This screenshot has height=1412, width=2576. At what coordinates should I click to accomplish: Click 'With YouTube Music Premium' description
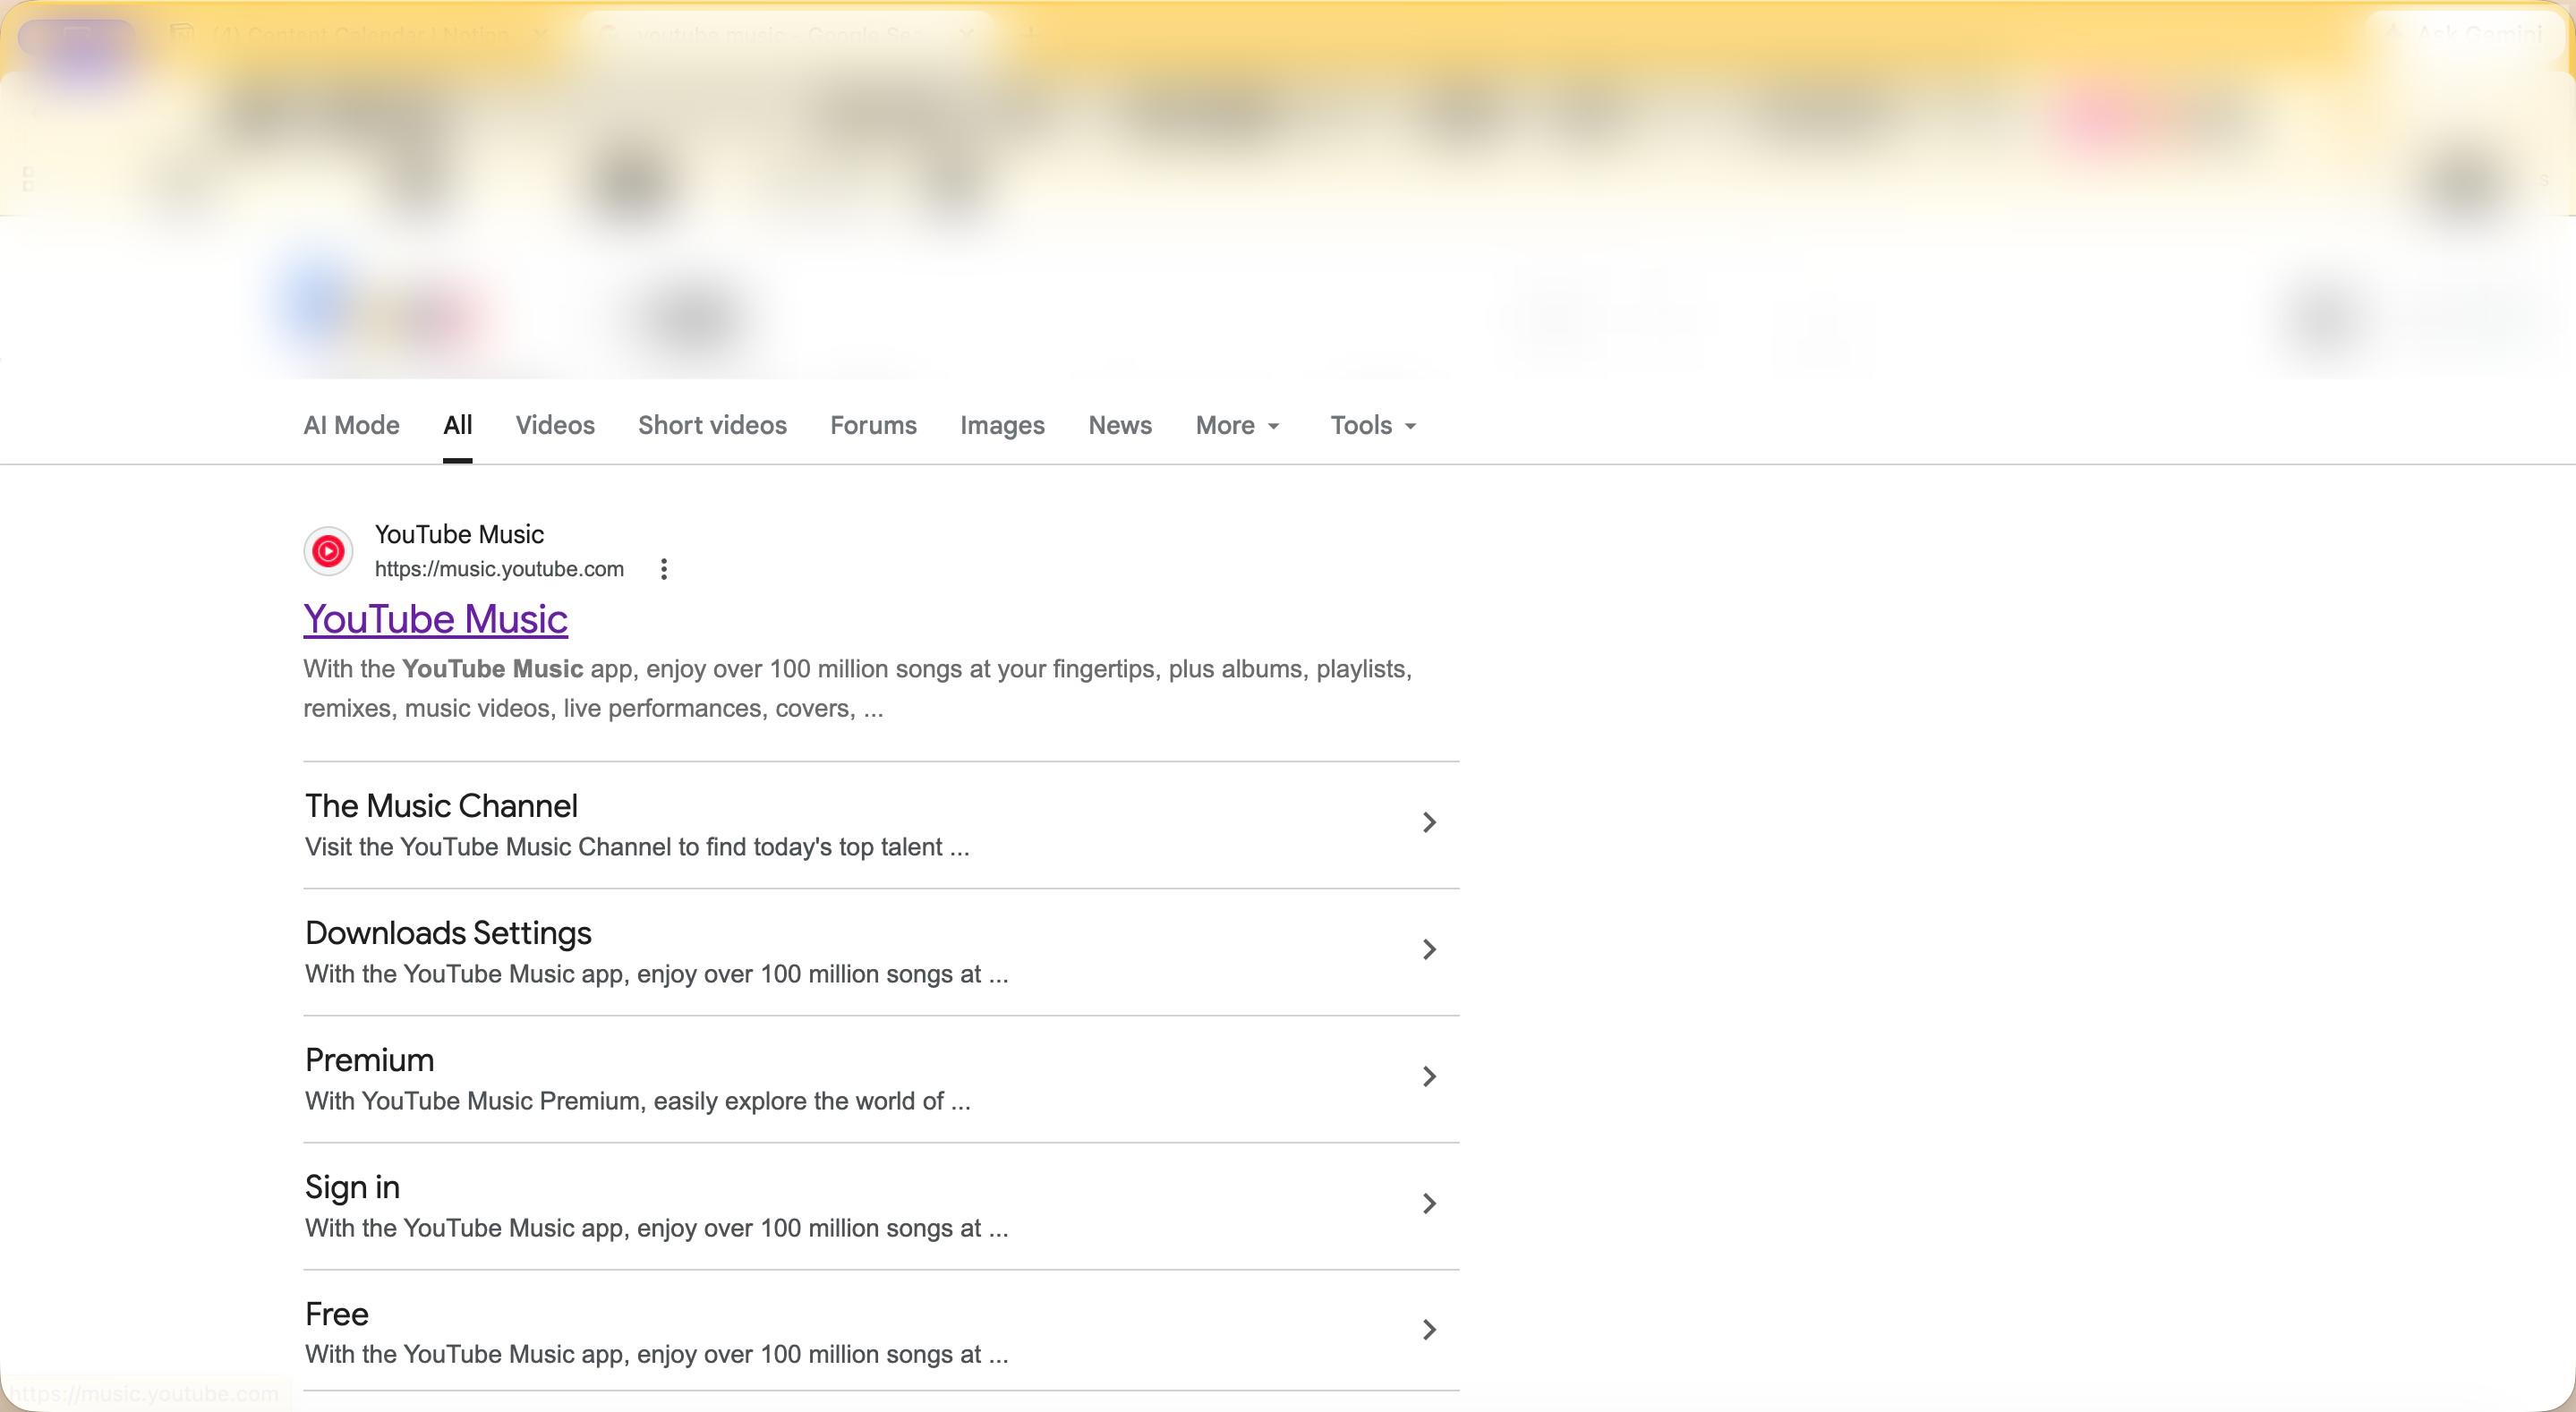[638, 1101]
